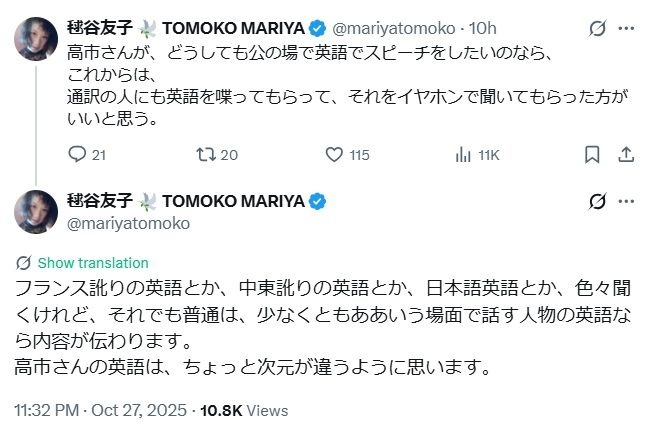Click the share icon on first tweet
648x434 pixels.
click(x=625, y=154)
